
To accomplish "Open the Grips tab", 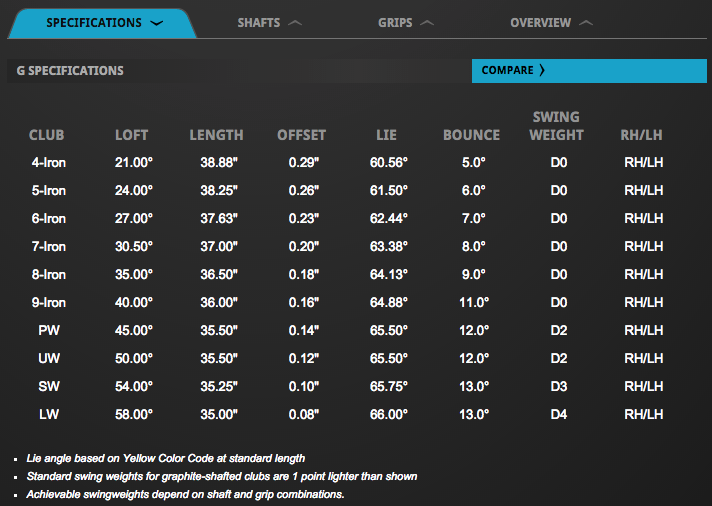I will point(395,22).
